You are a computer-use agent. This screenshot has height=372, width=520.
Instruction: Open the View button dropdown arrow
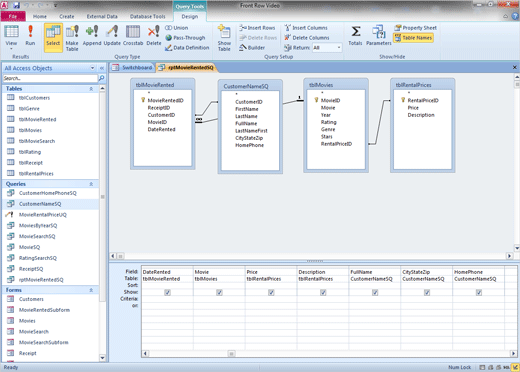[11, 49]
